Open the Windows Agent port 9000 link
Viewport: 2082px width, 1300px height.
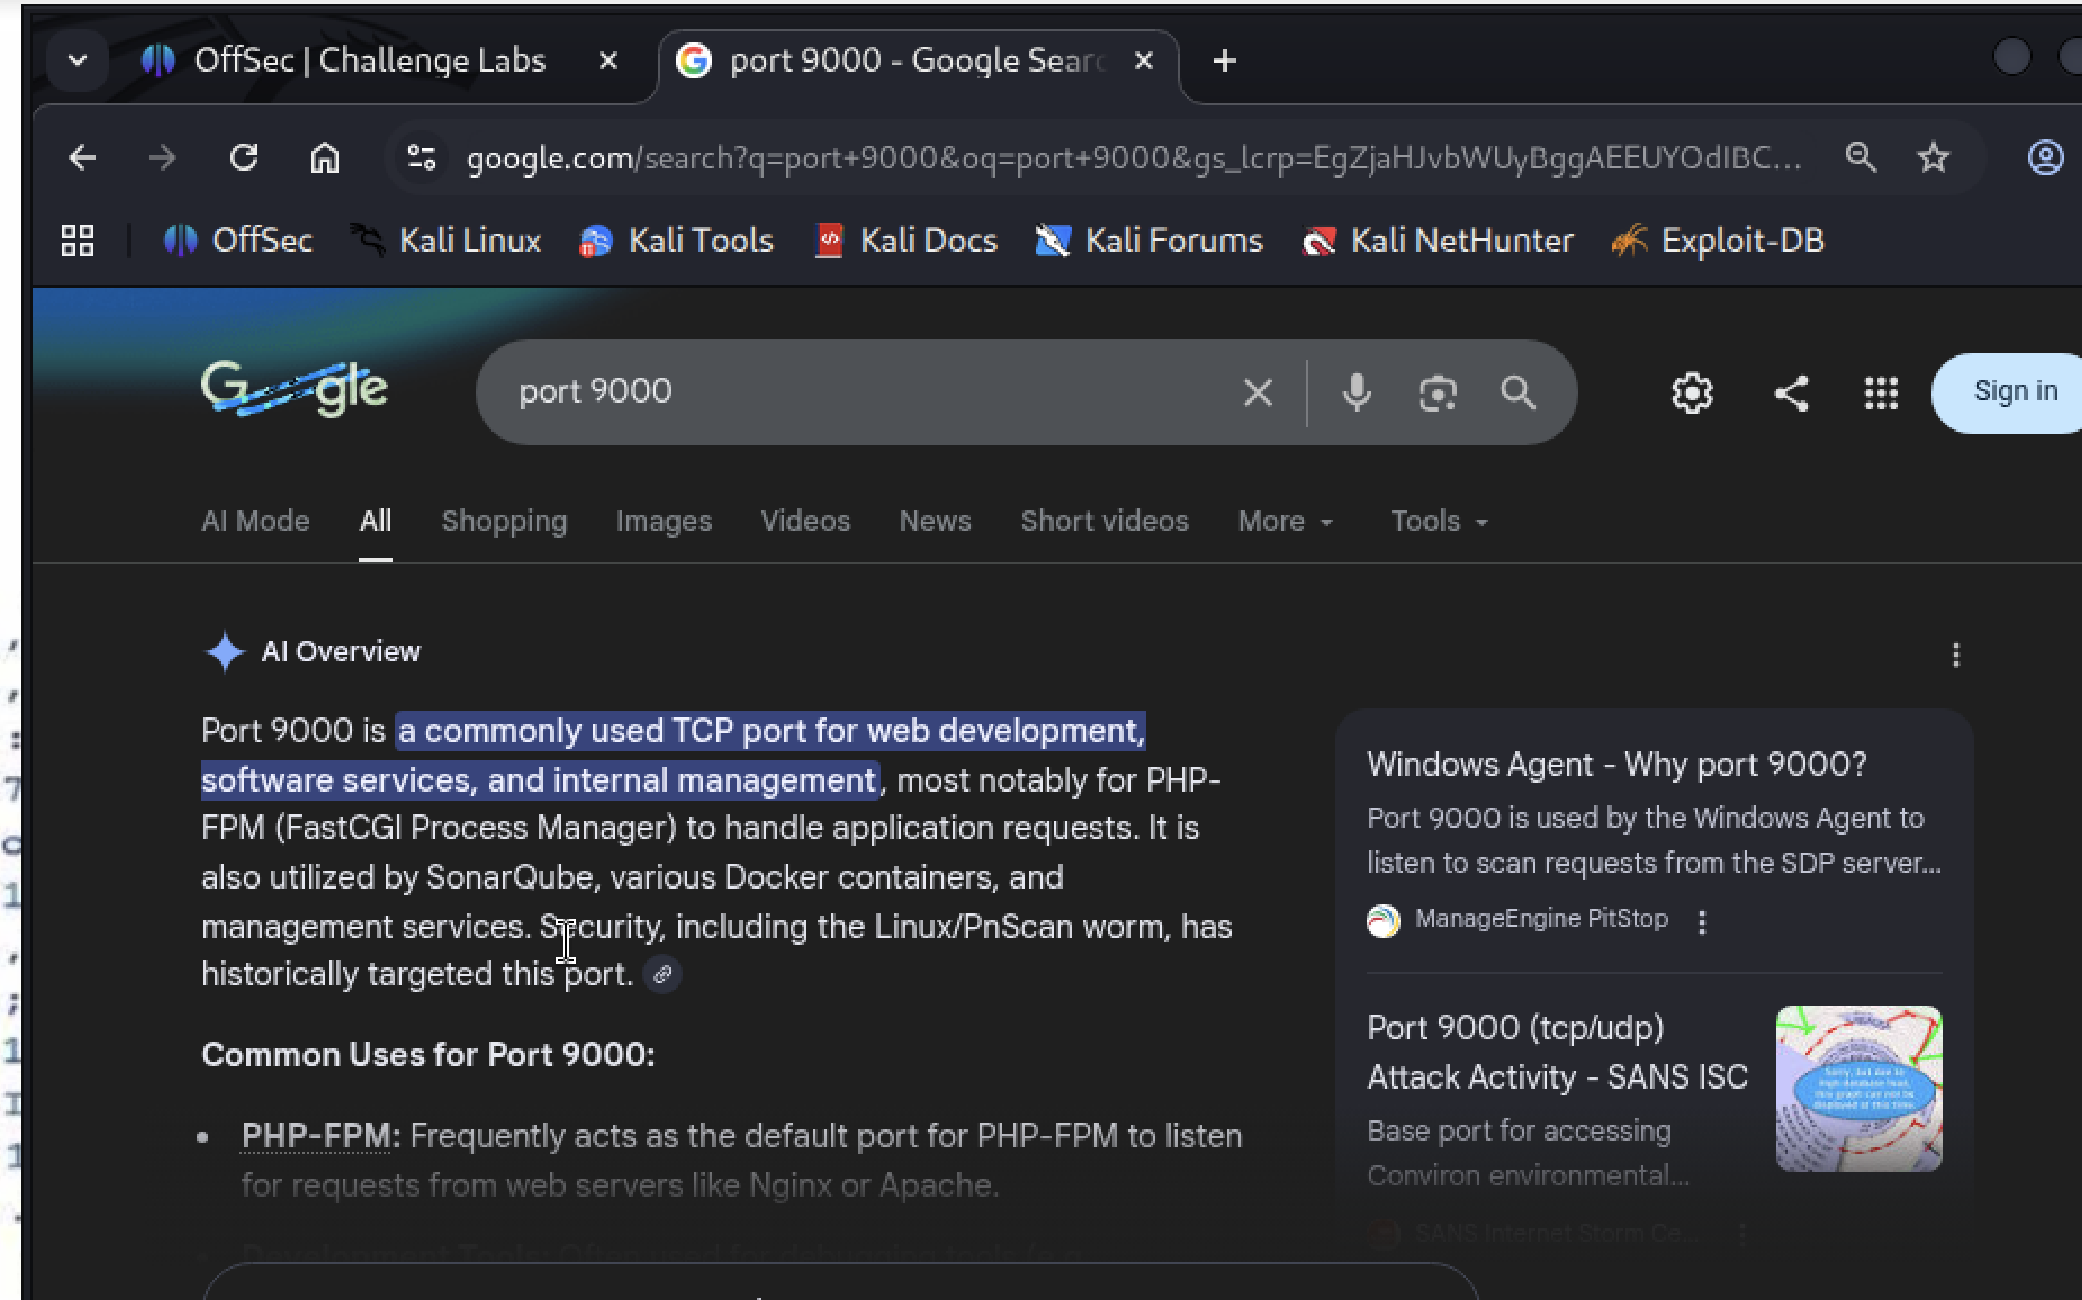tap(1616, 764)
